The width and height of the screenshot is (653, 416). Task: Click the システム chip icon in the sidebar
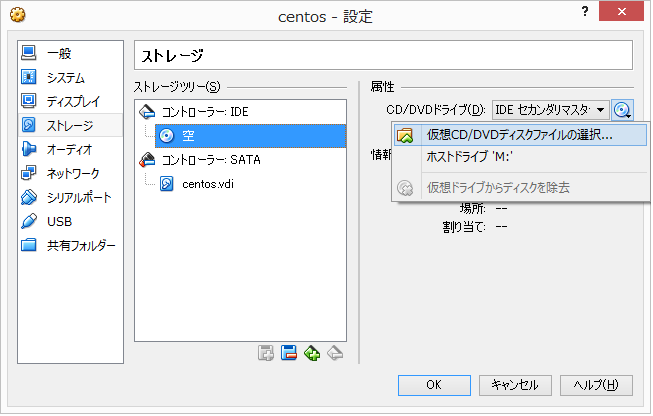29,77
